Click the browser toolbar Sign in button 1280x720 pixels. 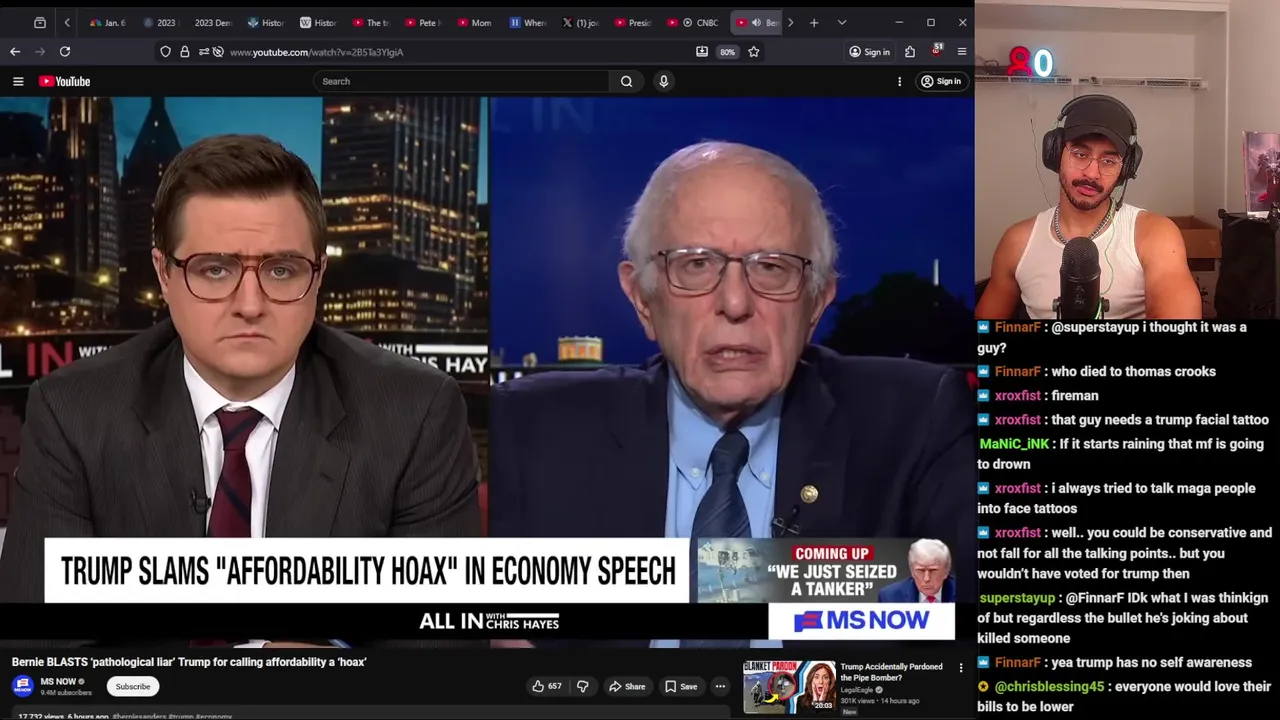(869, 52)
